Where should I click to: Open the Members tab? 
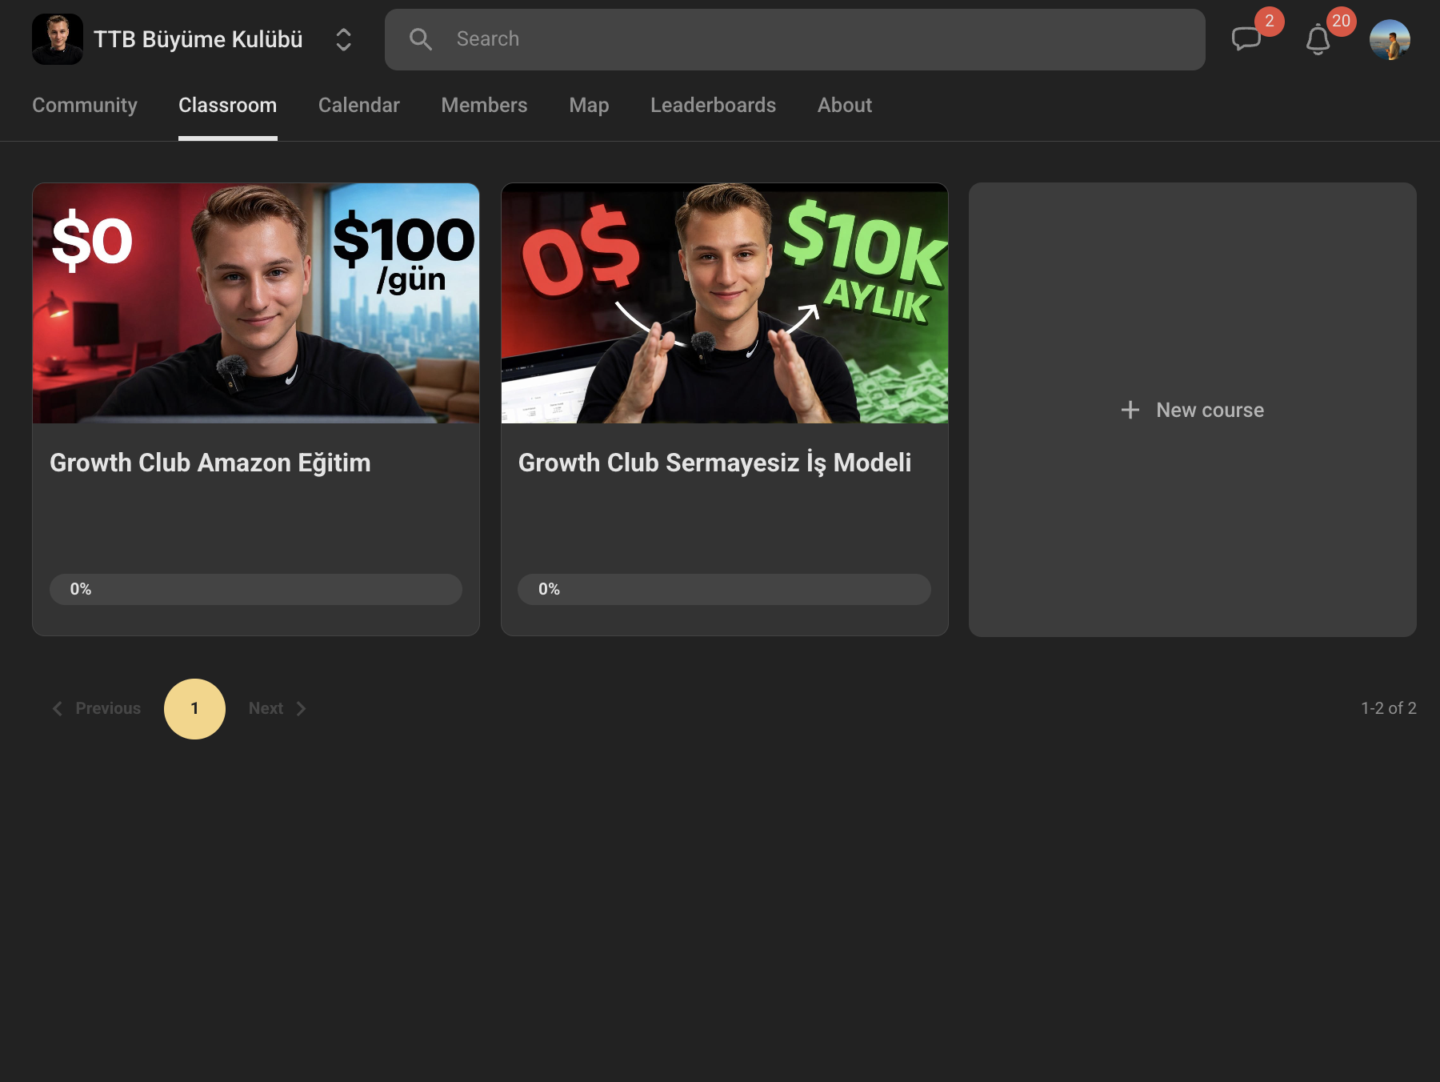coord(484,105)
